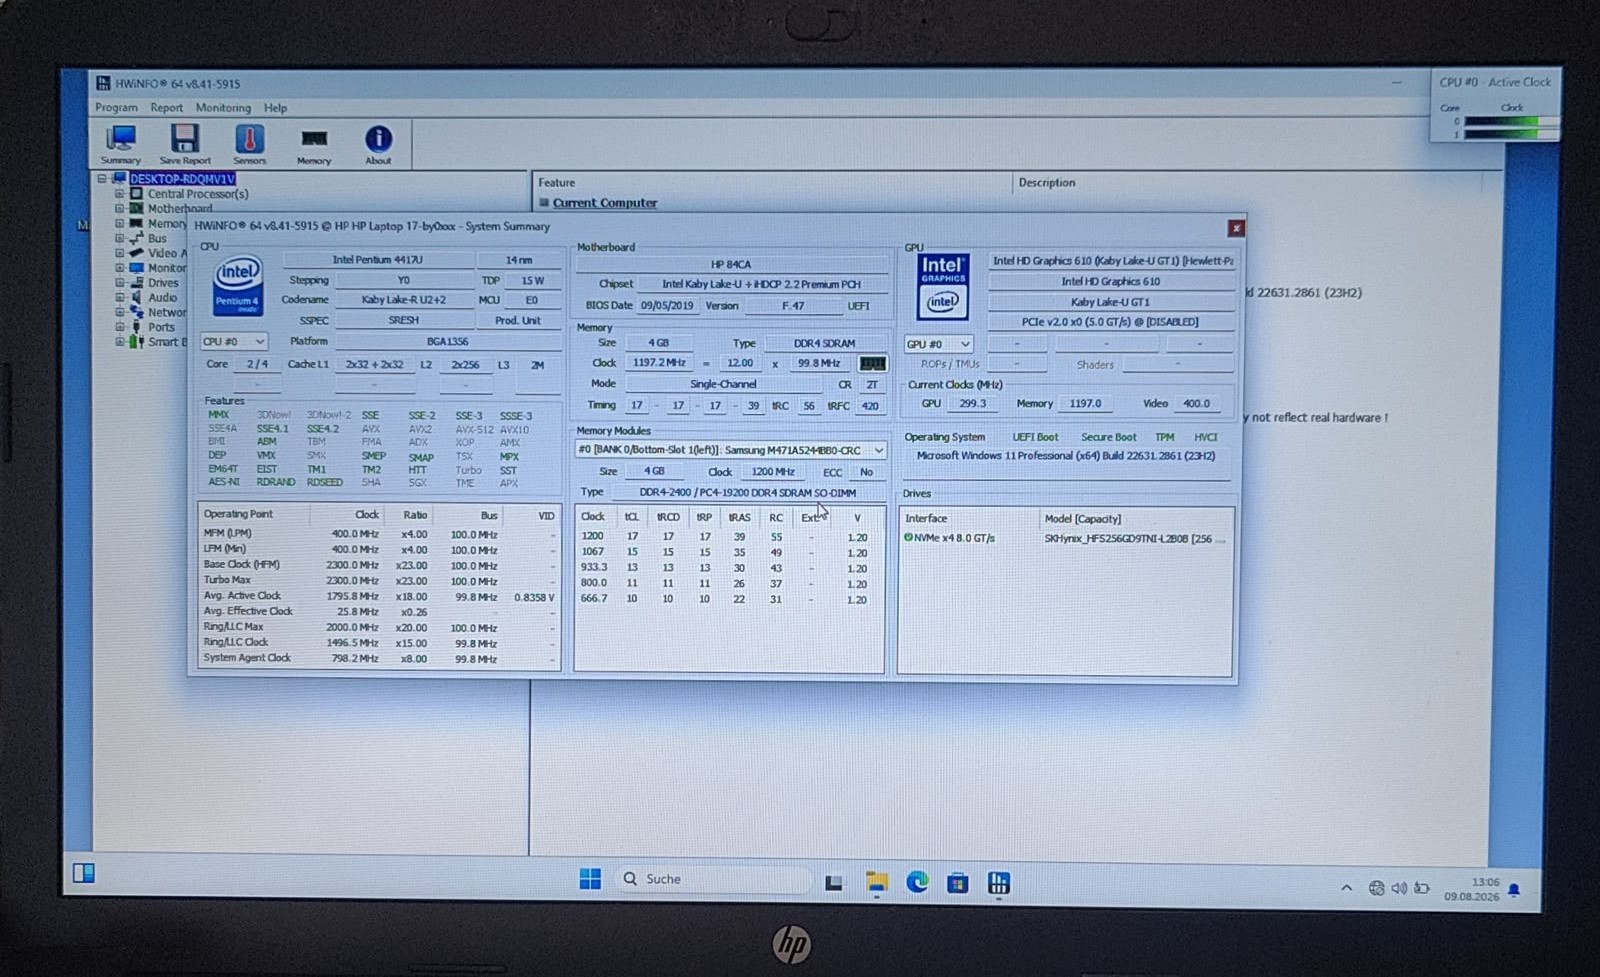Click the Intel Pentium 4 CPU logo
Image resolution: width=1600 pixels, height=977 pixels.
coord(237,285)
